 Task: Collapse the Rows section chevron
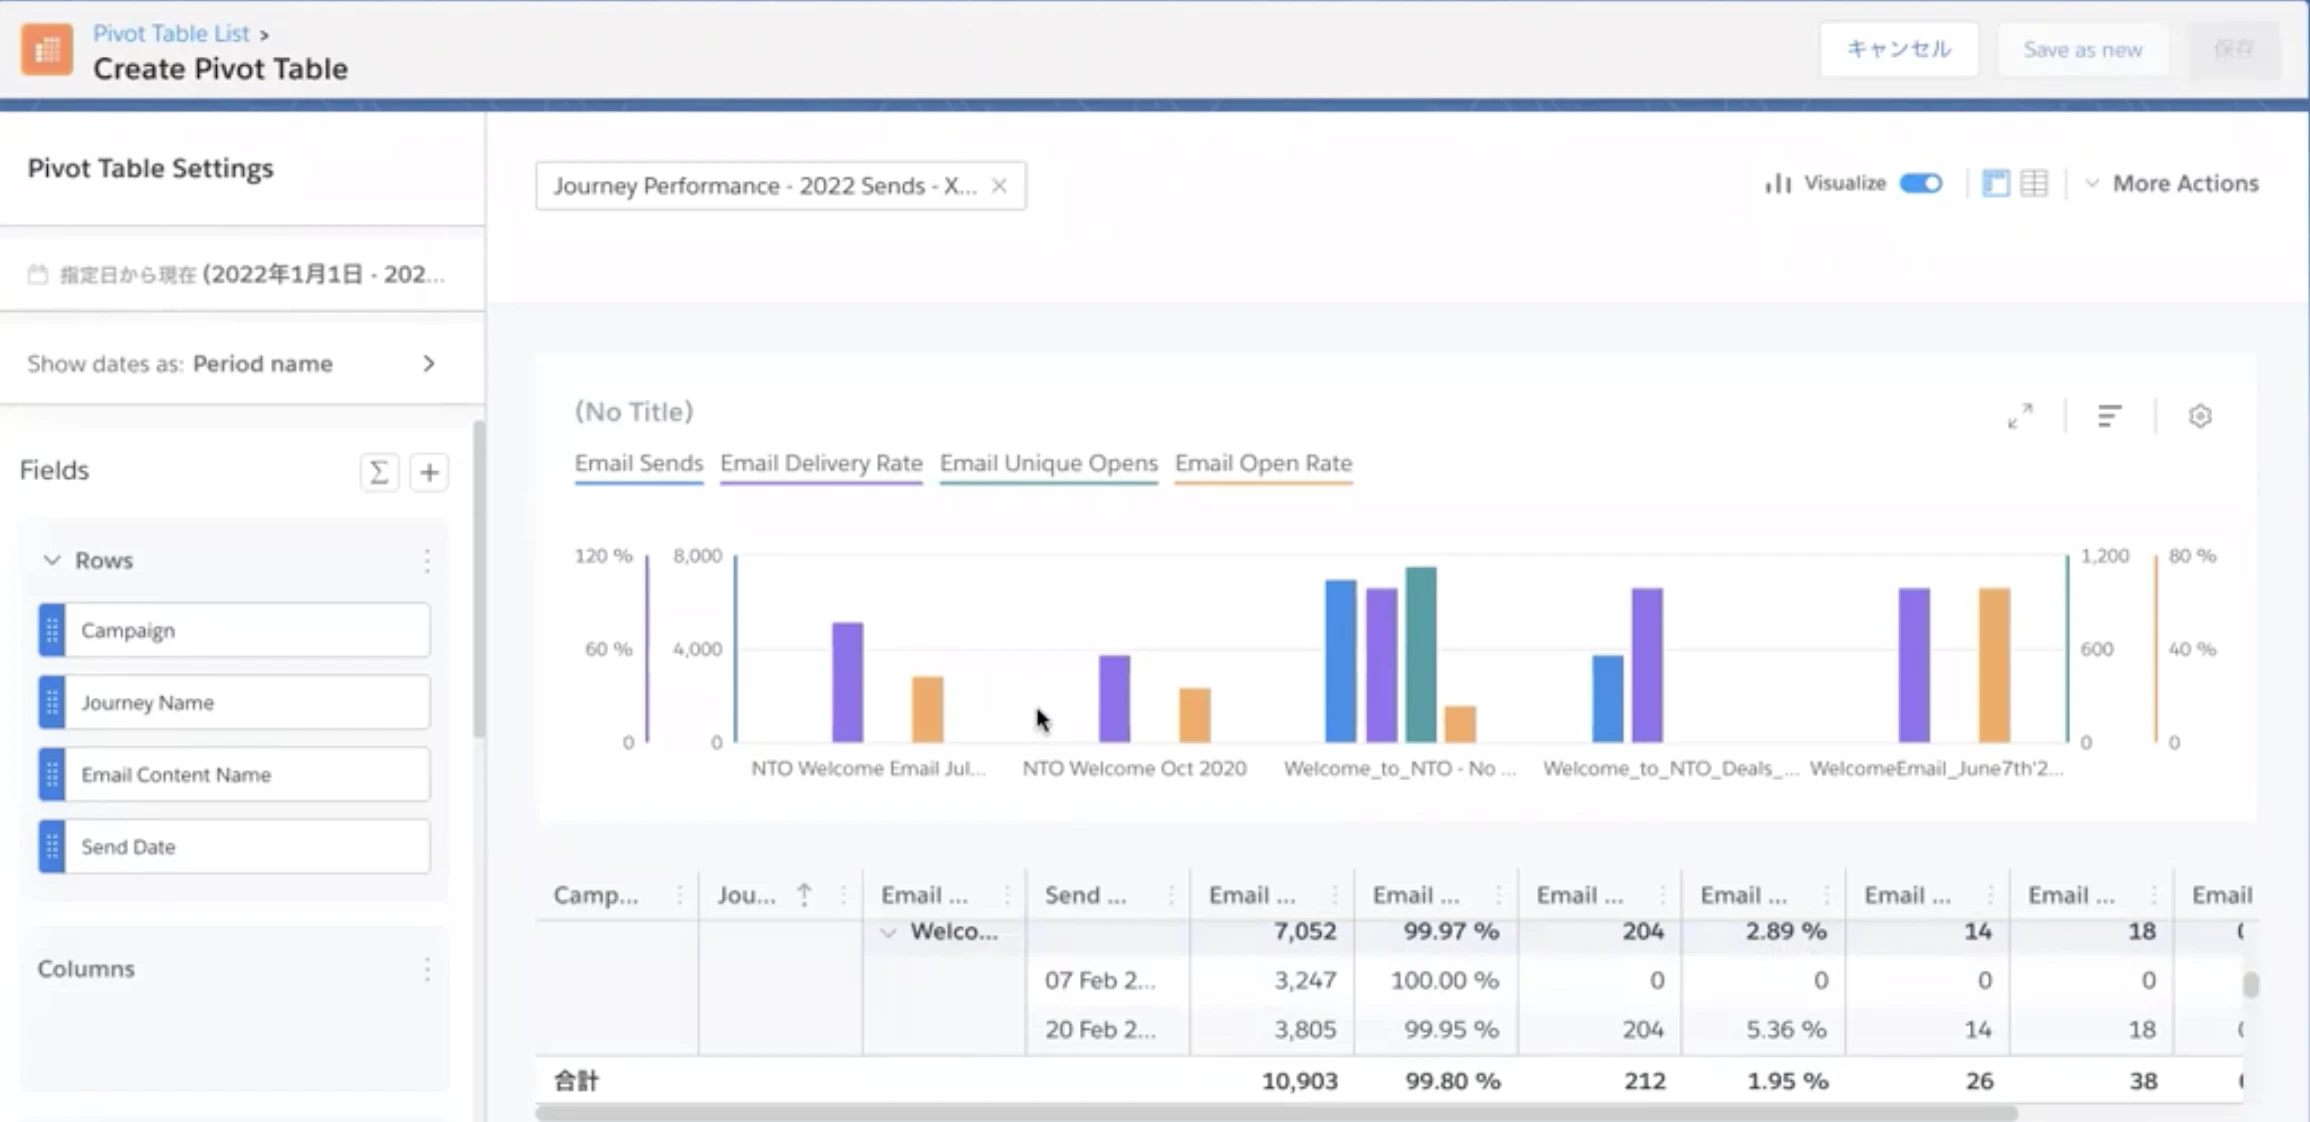tap(52, 560)
